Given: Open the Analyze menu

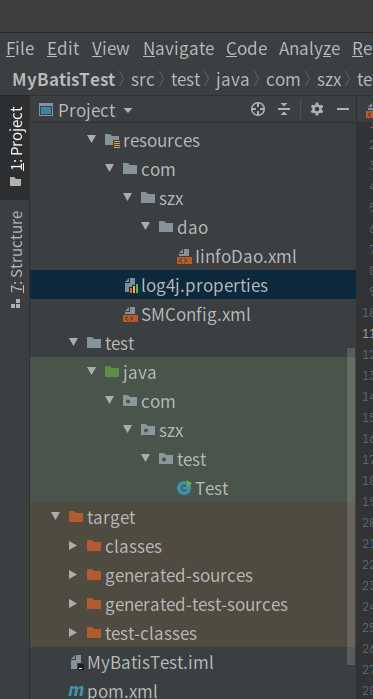Looking at the screenshot, I should pos(309,49).
